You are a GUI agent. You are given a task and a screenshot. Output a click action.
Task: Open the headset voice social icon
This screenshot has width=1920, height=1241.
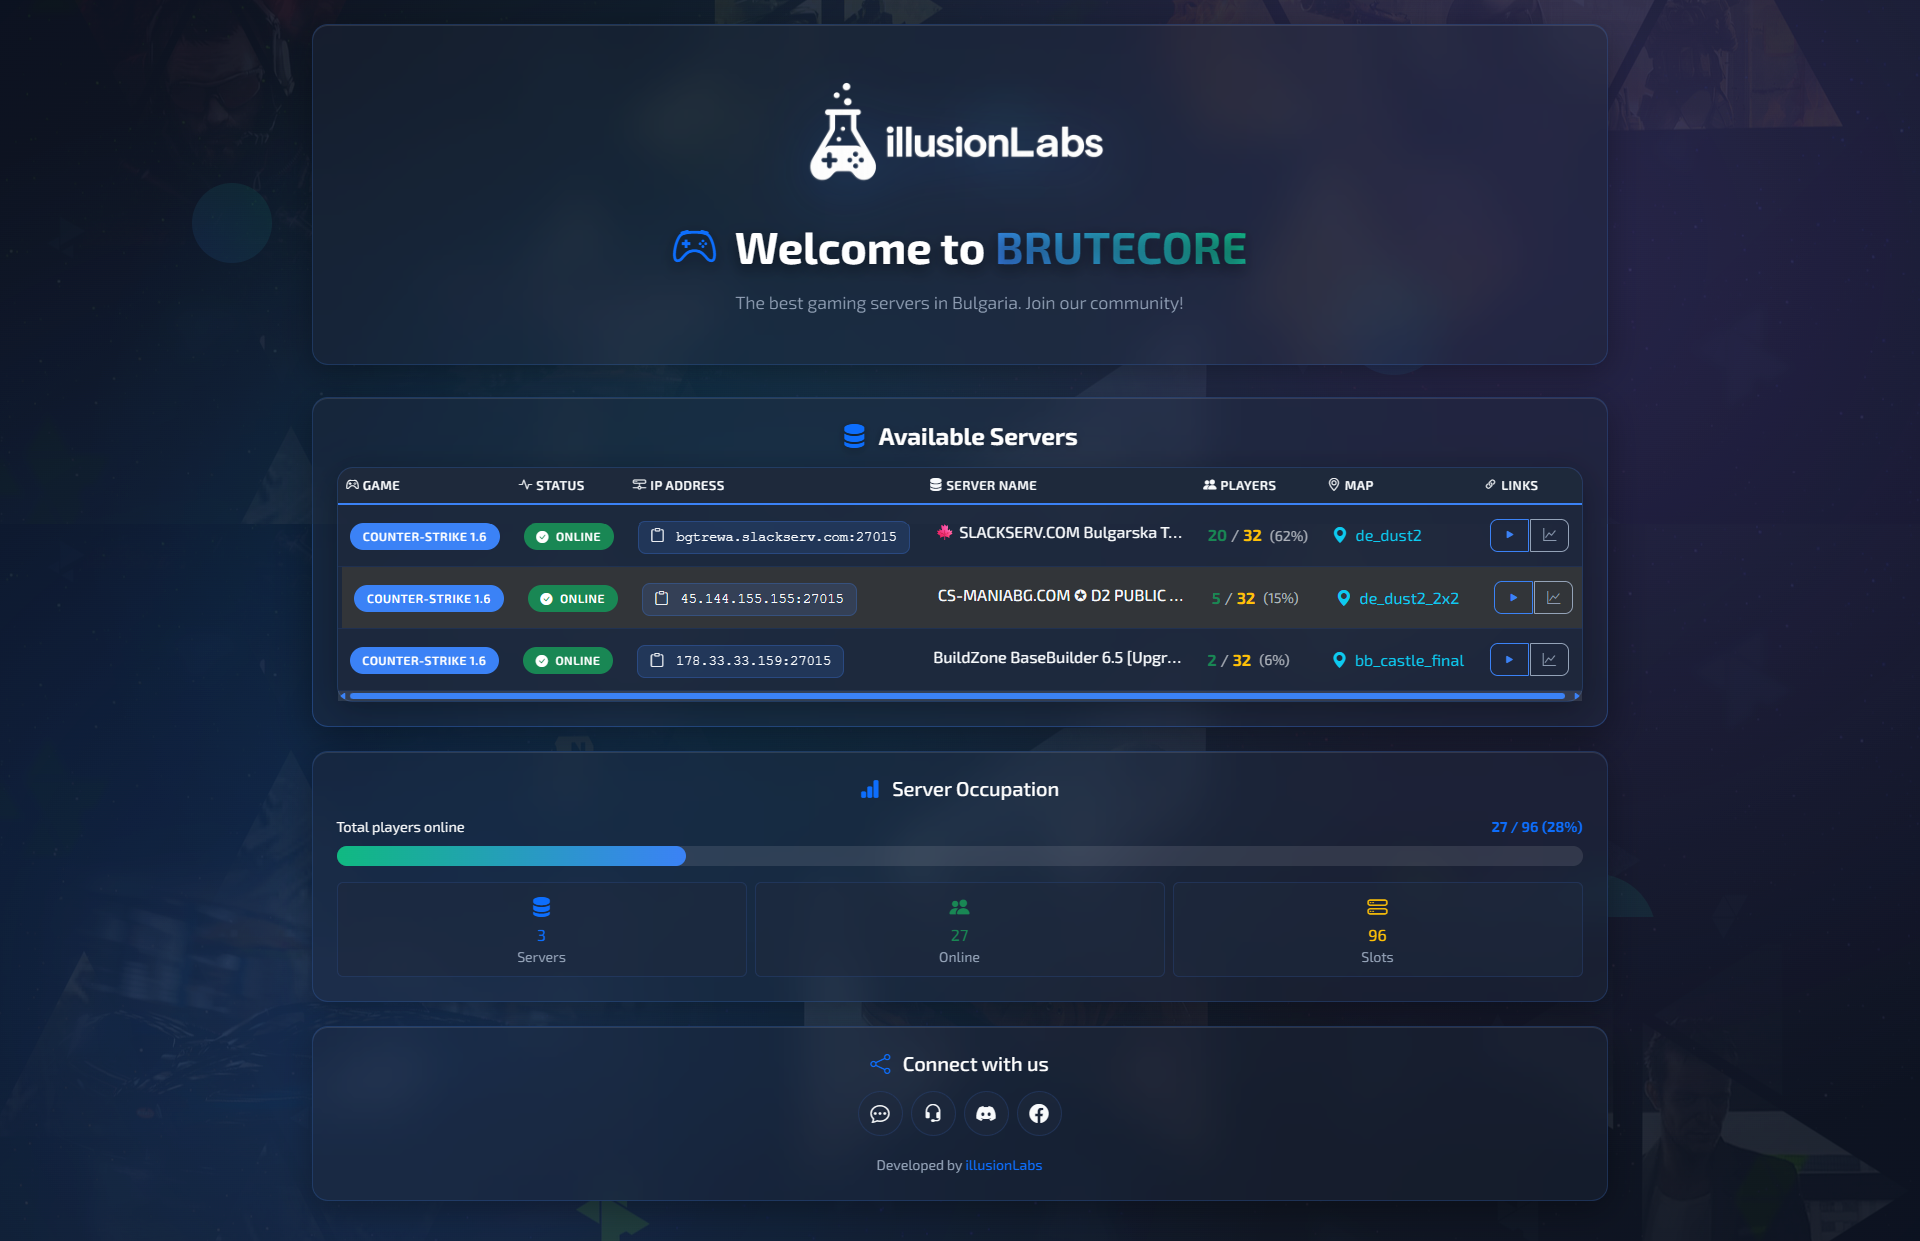933,1113
